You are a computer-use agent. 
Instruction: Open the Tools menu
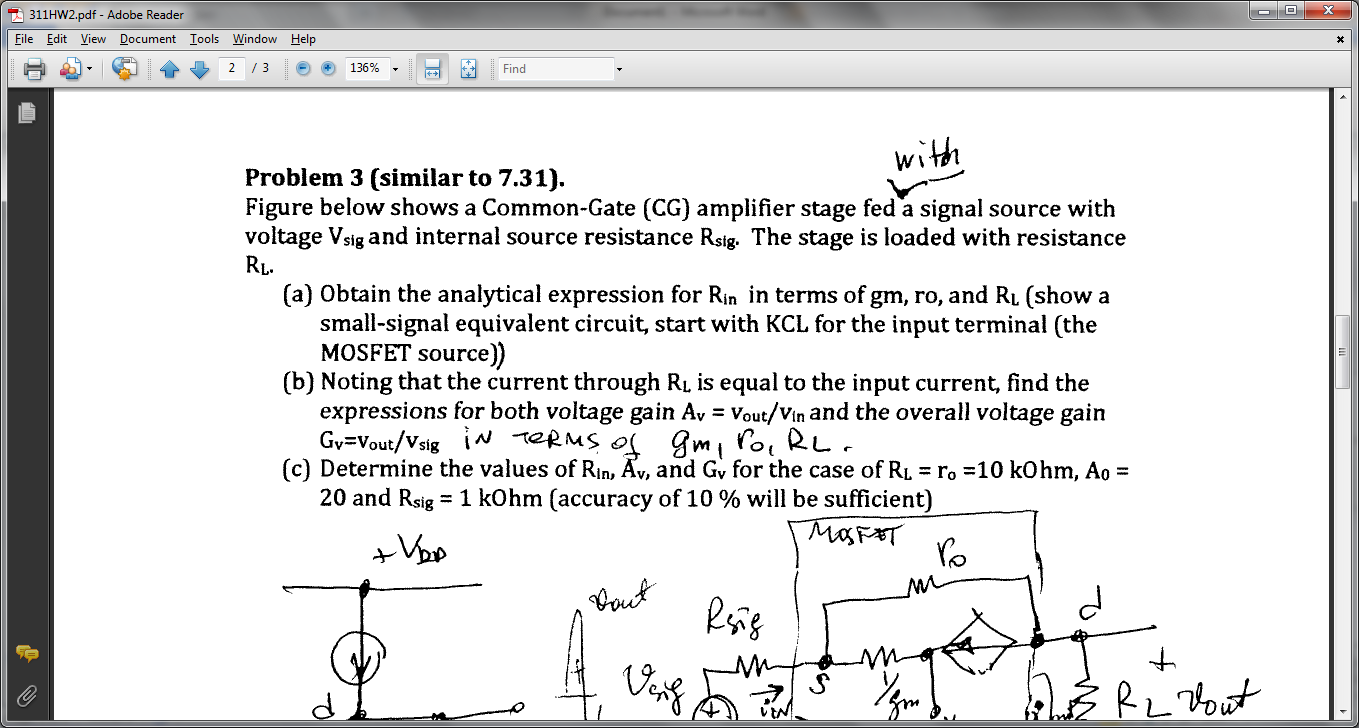tap(204, 39)
